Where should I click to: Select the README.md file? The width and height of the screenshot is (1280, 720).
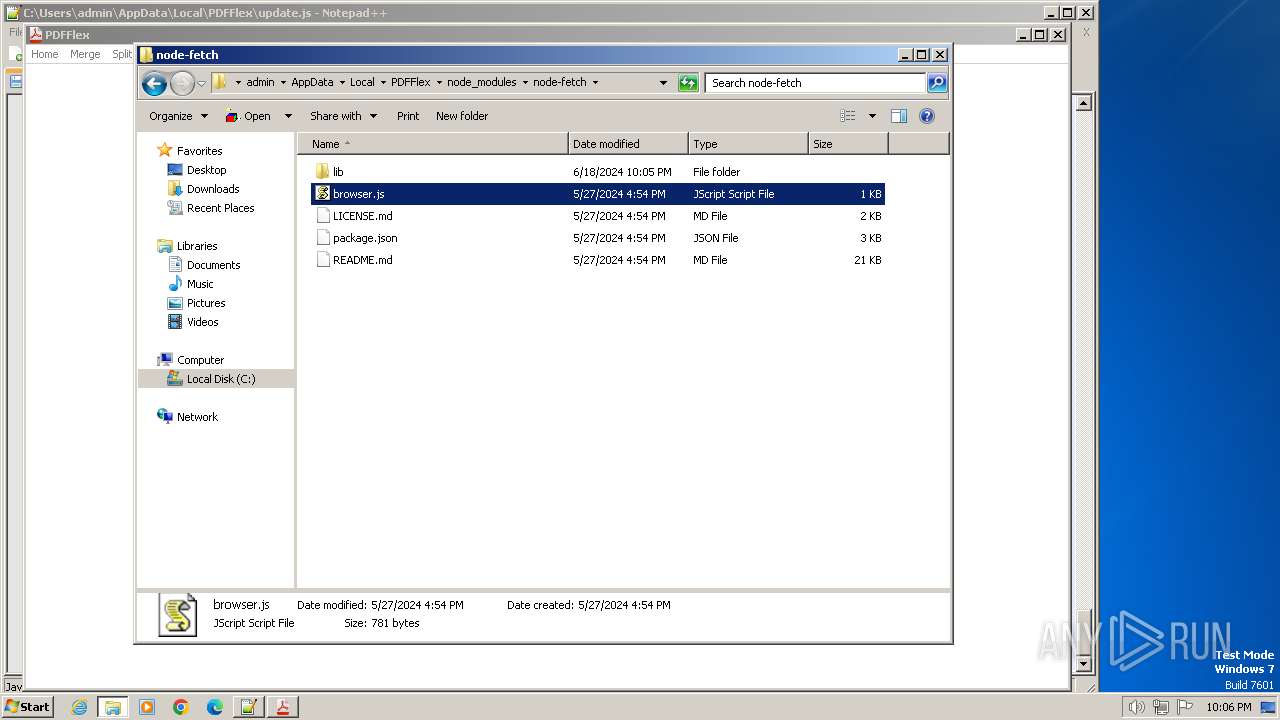(x=598, y=260)
